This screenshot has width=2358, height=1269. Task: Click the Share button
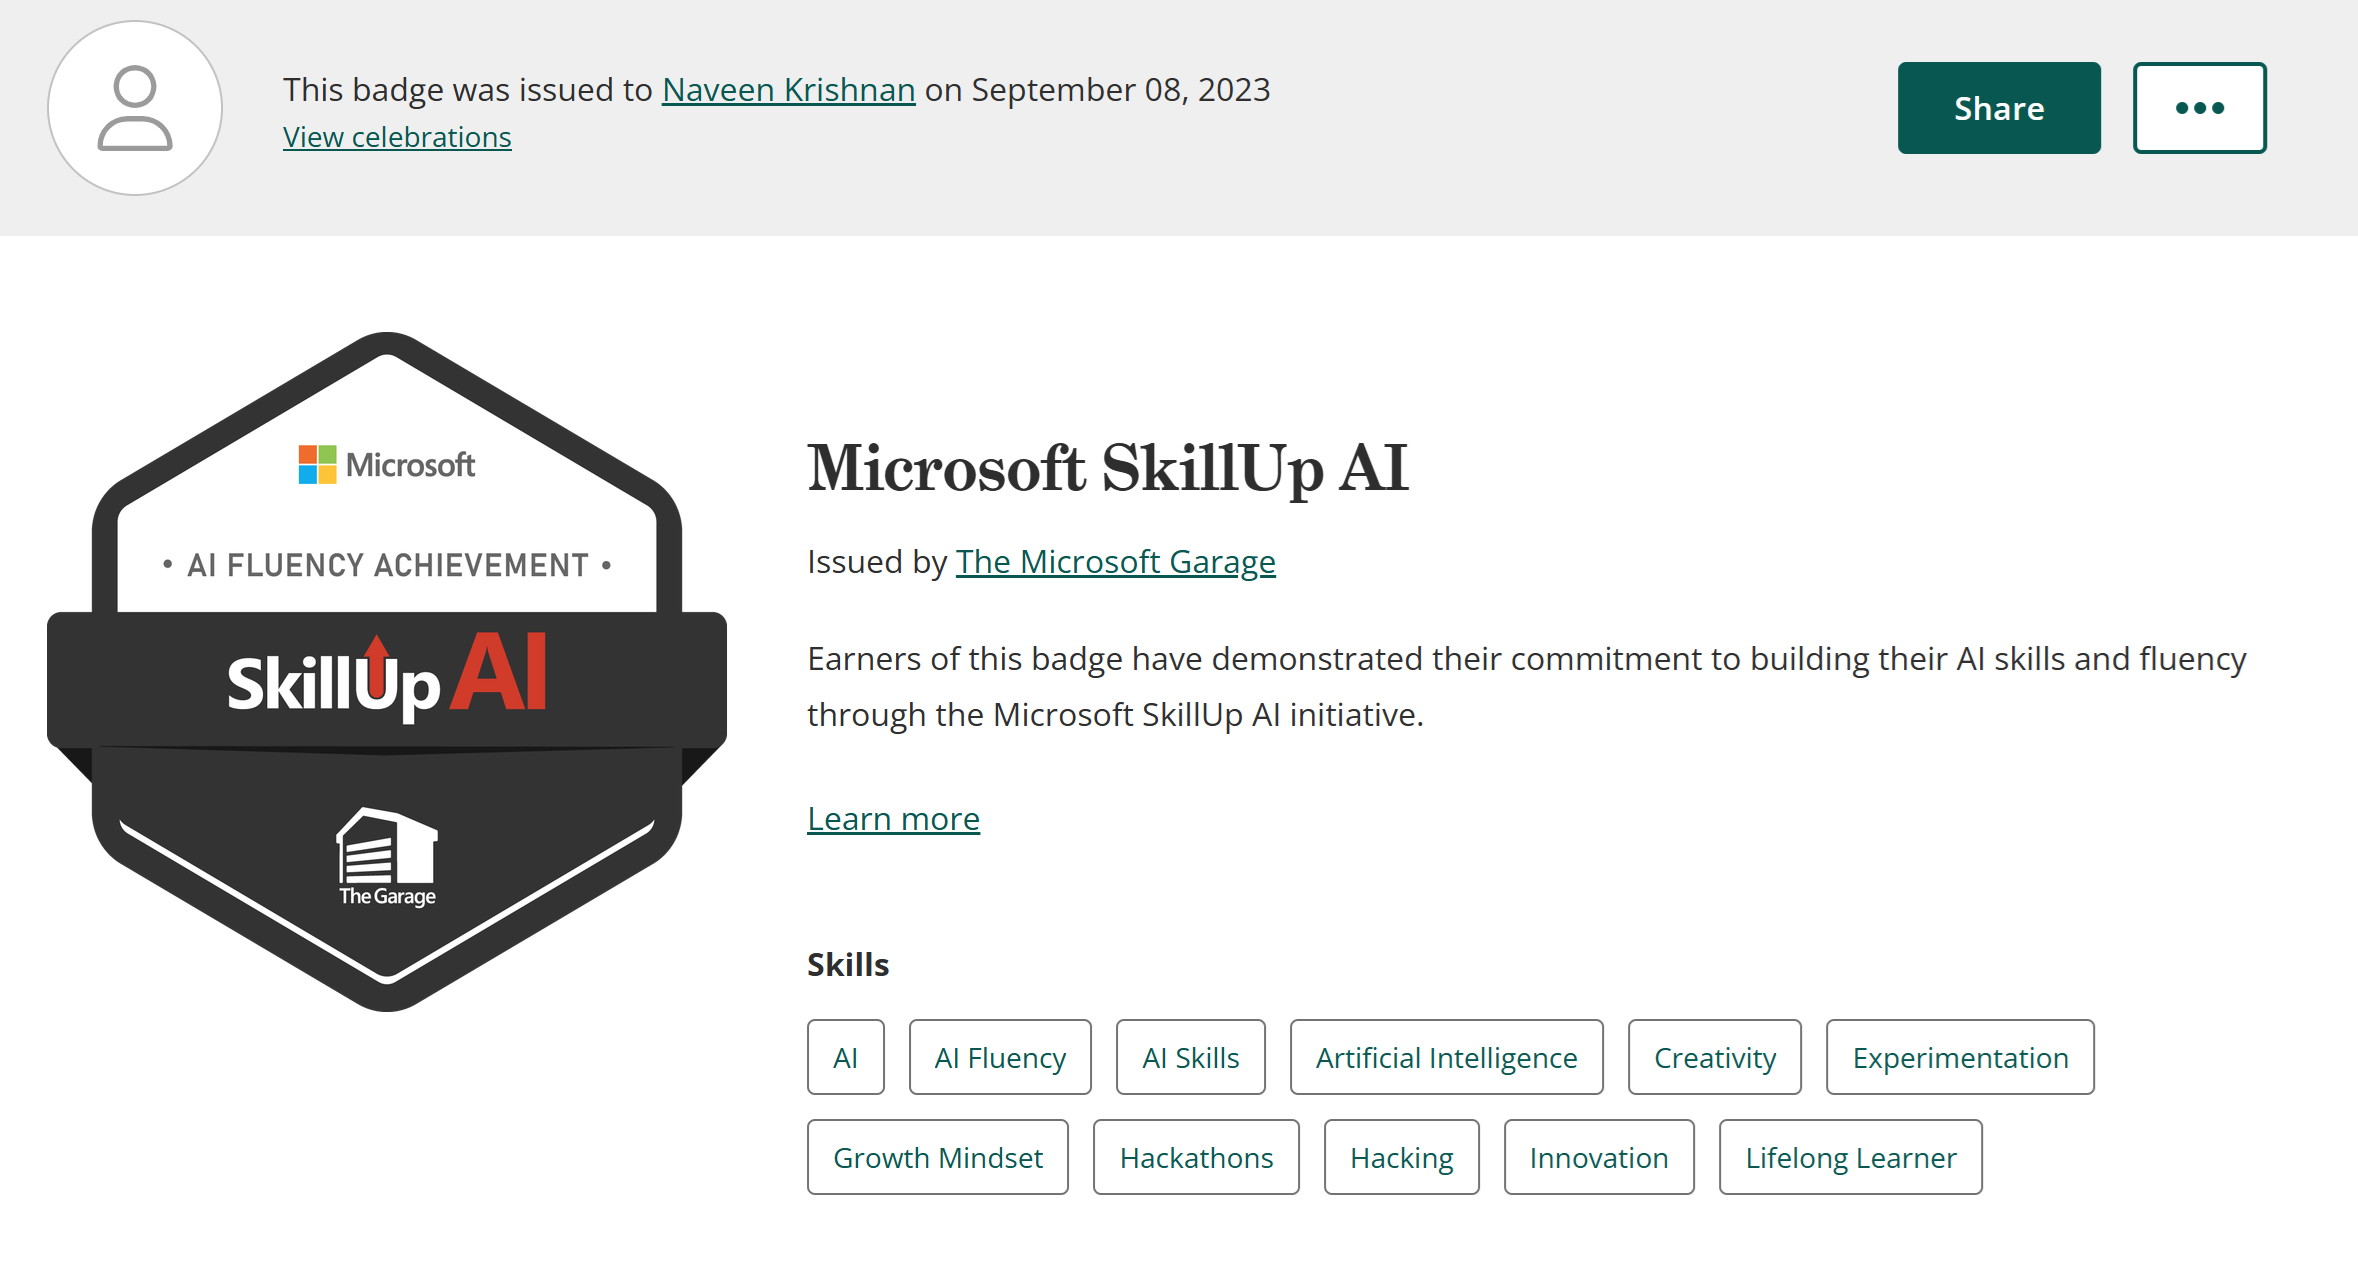click(1999, 108)
